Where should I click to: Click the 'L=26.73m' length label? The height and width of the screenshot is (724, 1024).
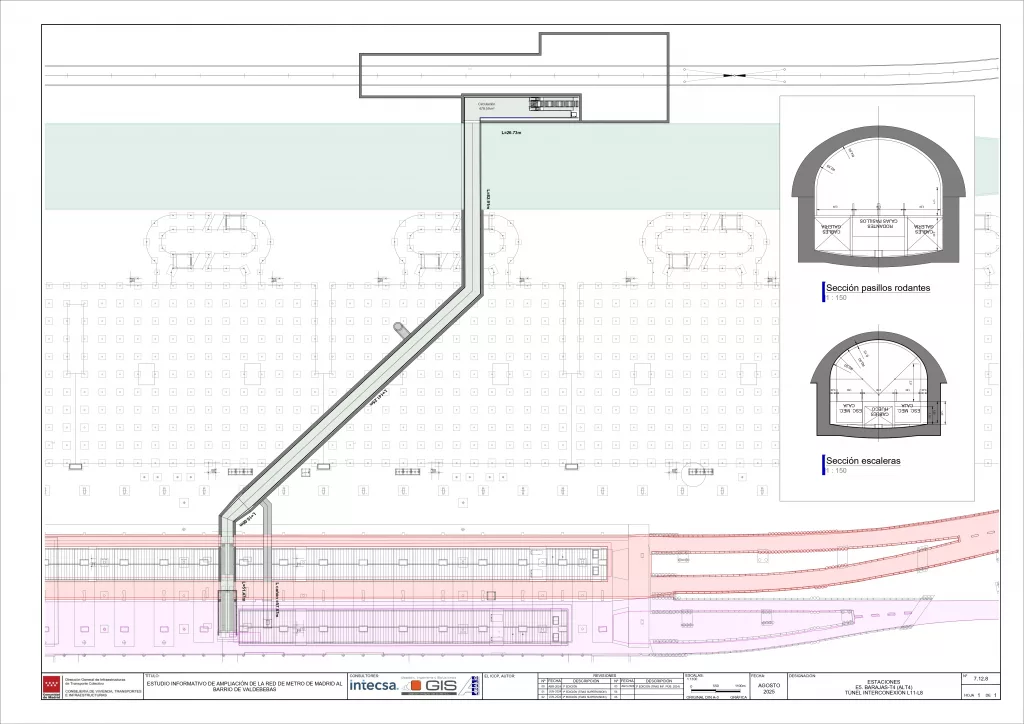tap(510, 132)
